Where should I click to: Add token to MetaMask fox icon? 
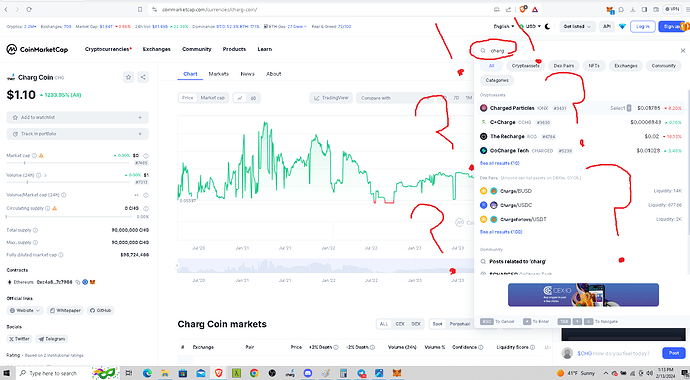tap(92, 282)
